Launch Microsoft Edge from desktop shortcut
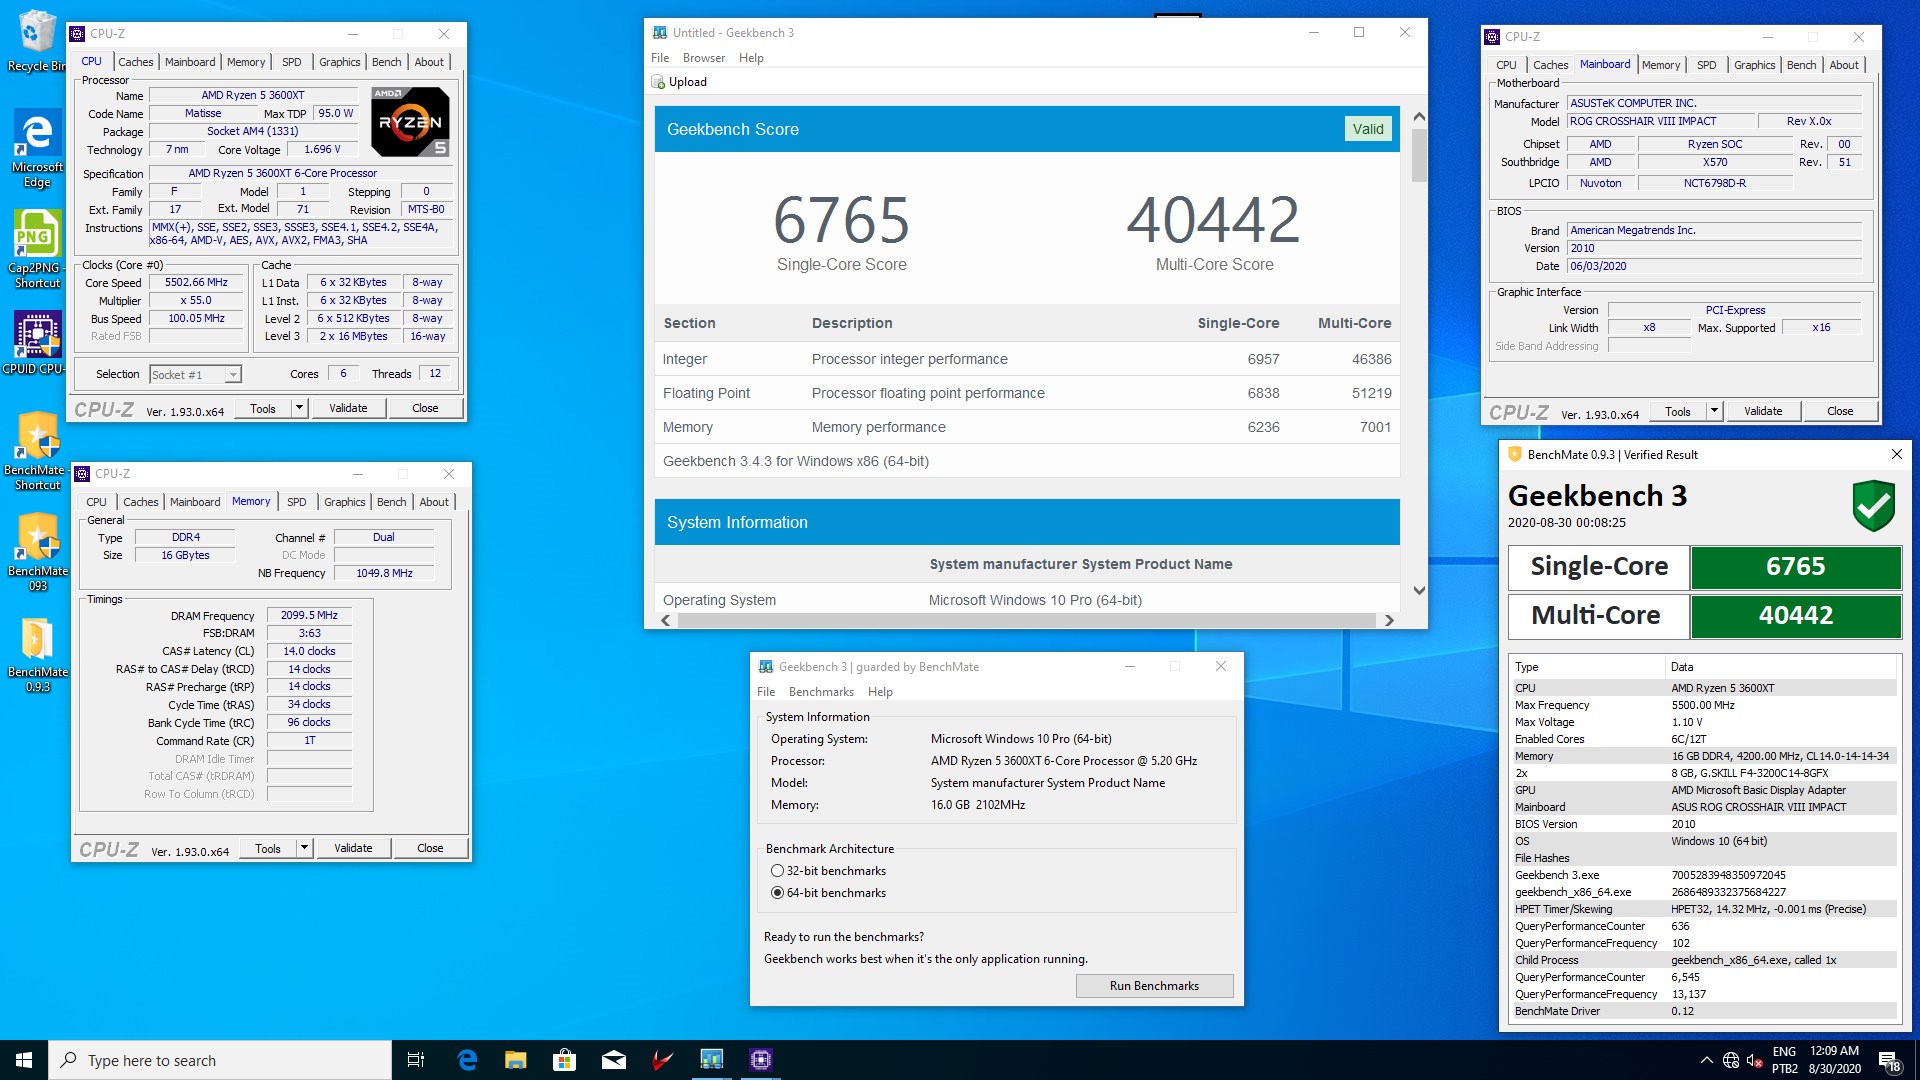The width and height of the screenshot is (1920, 1080). (x=37, y=148)
